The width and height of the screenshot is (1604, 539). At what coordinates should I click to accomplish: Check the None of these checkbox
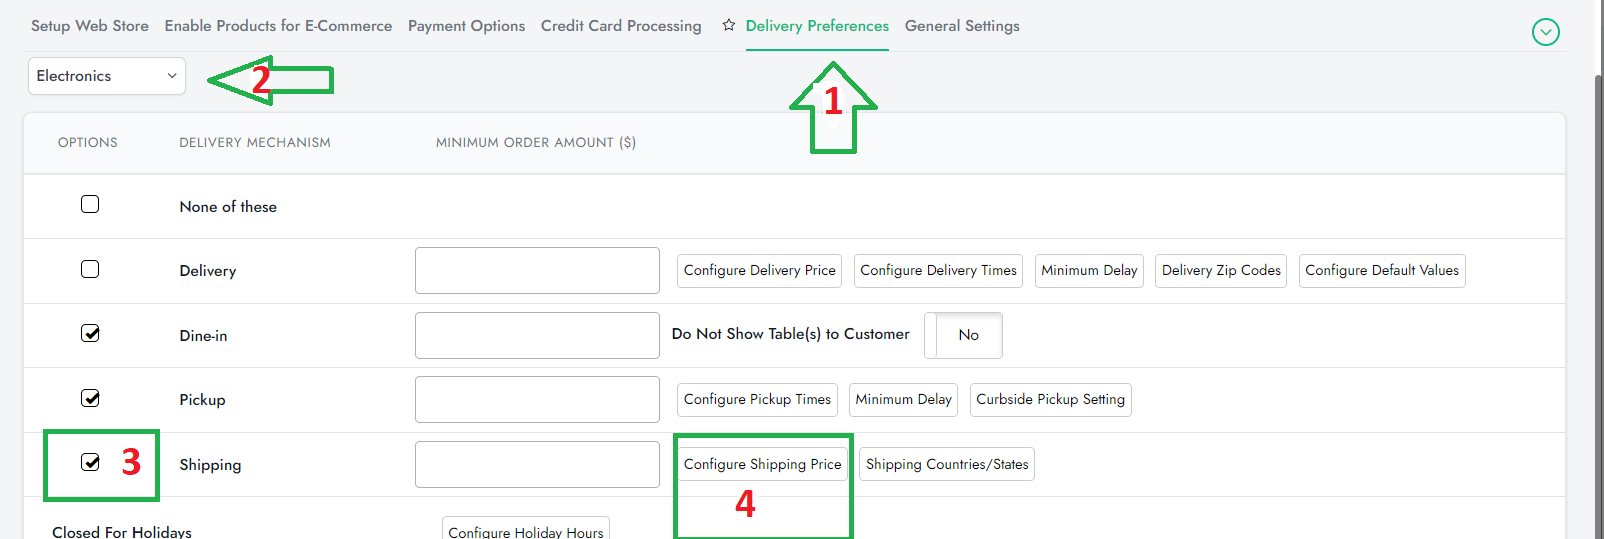[x=90, y=205]
